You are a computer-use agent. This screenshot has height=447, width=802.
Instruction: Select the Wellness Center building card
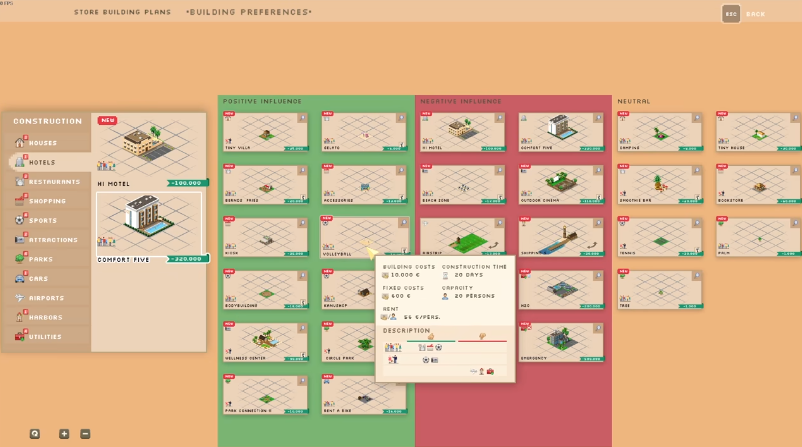tap(265, 342)
